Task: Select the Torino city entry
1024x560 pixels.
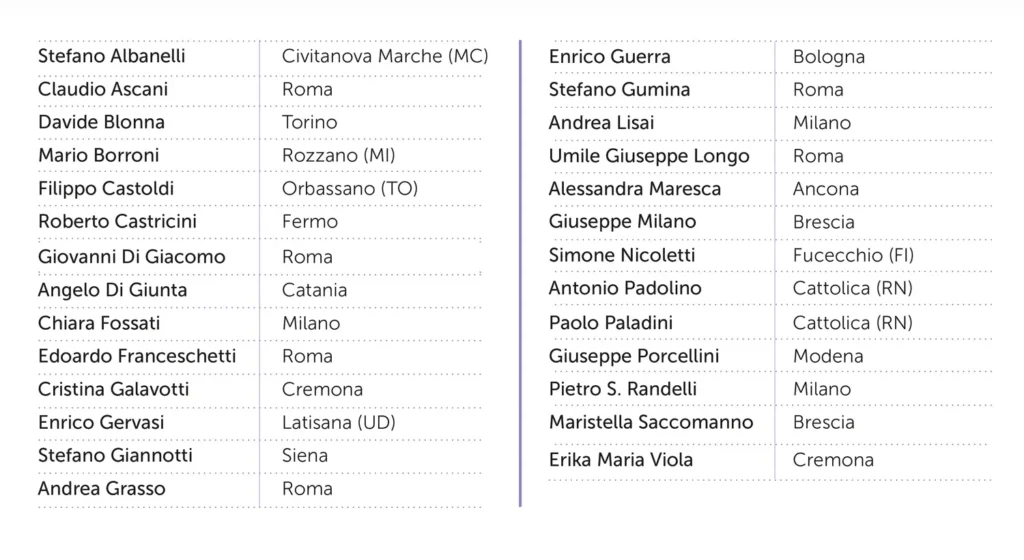Action: (310, 122)
